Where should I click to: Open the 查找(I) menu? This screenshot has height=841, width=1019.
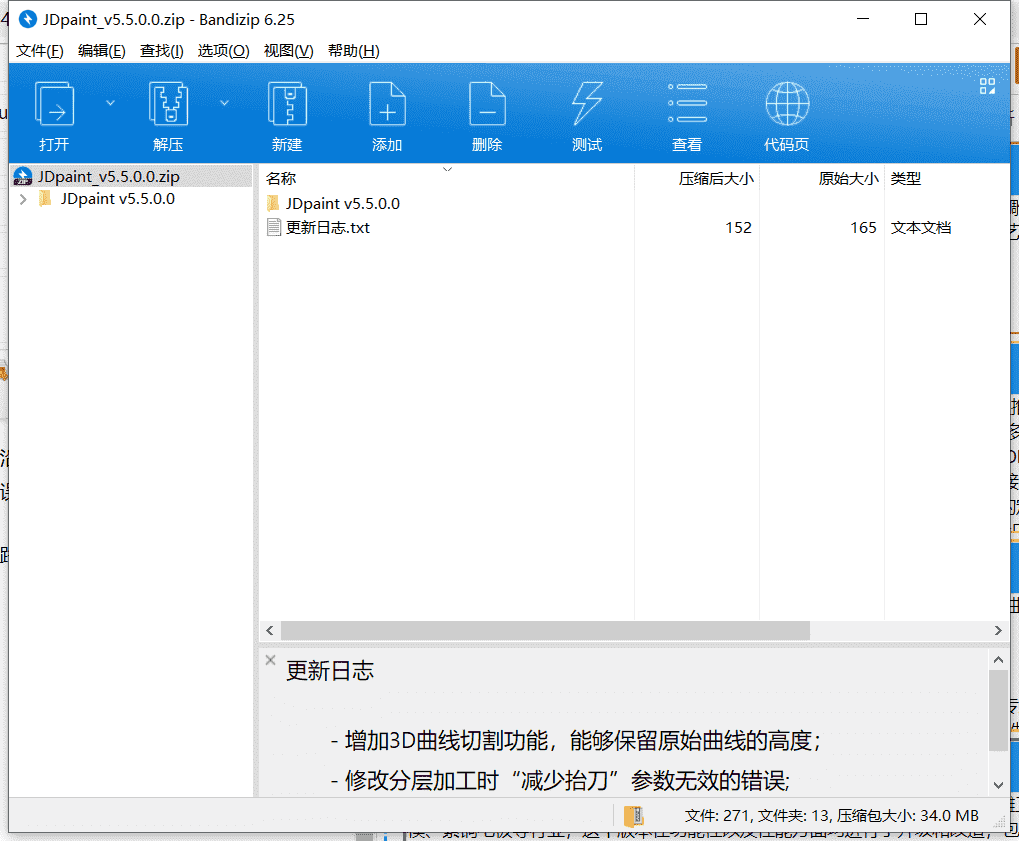point(161,51)
